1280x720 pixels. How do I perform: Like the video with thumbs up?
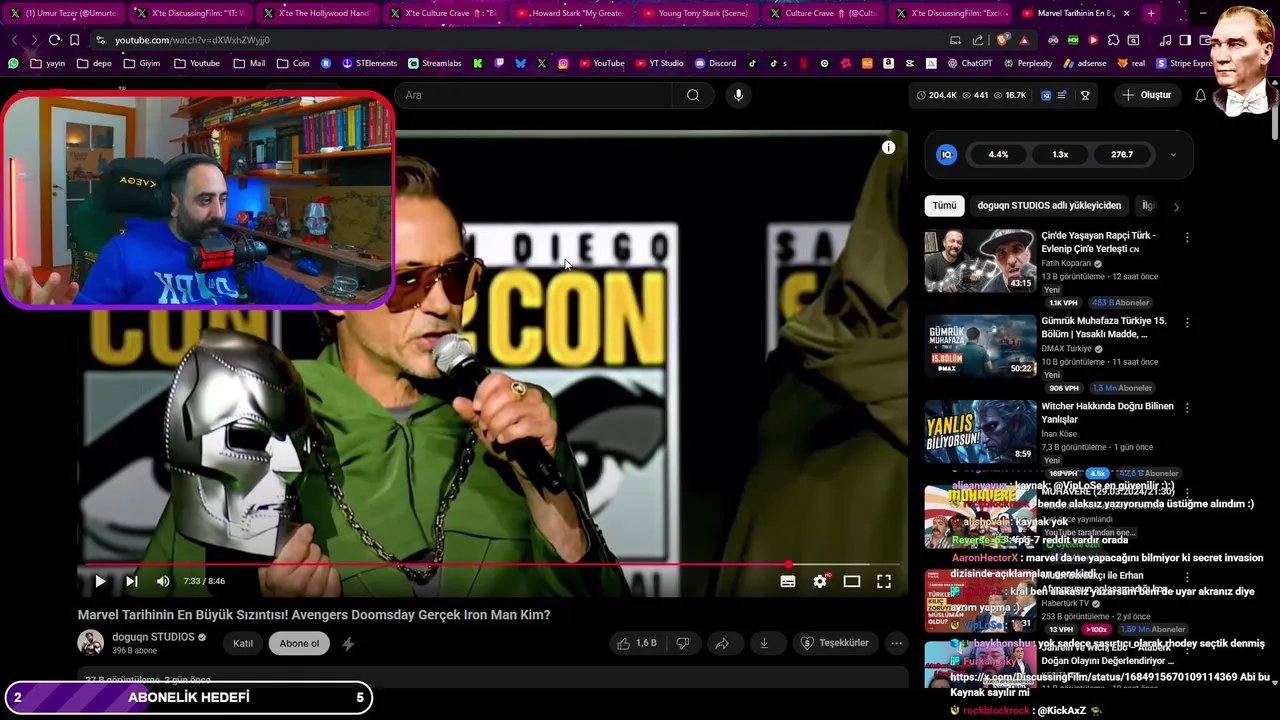pyautogui.click(x=636, y=643)
